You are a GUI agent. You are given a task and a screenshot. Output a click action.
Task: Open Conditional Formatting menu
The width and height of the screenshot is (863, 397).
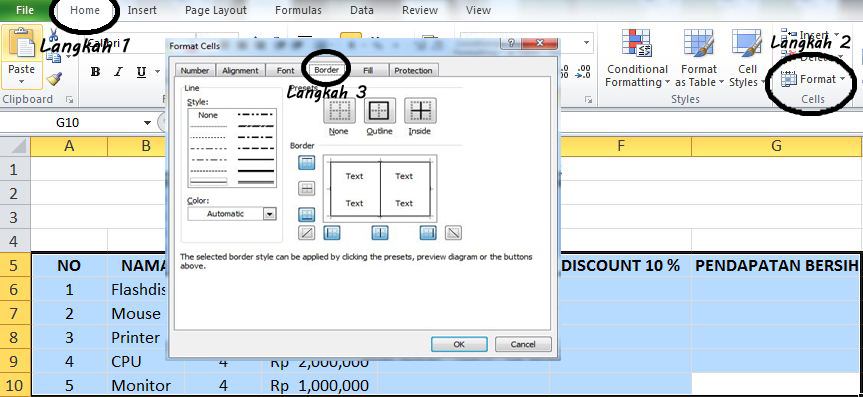pos(637,58)
